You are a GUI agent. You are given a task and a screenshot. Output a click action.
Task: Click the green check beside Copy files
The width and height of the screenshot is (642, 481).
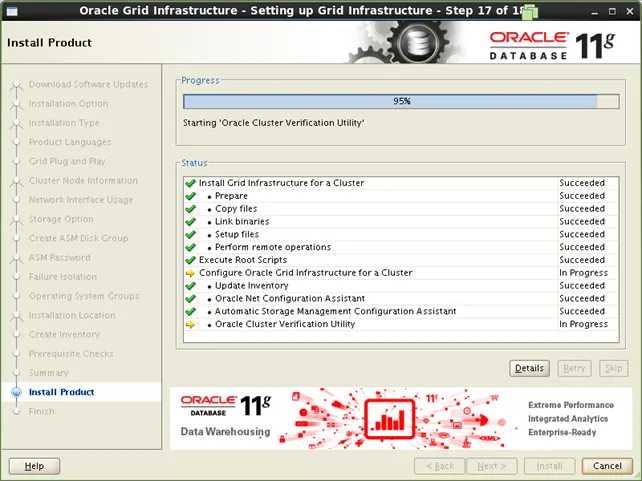(190, 209)
